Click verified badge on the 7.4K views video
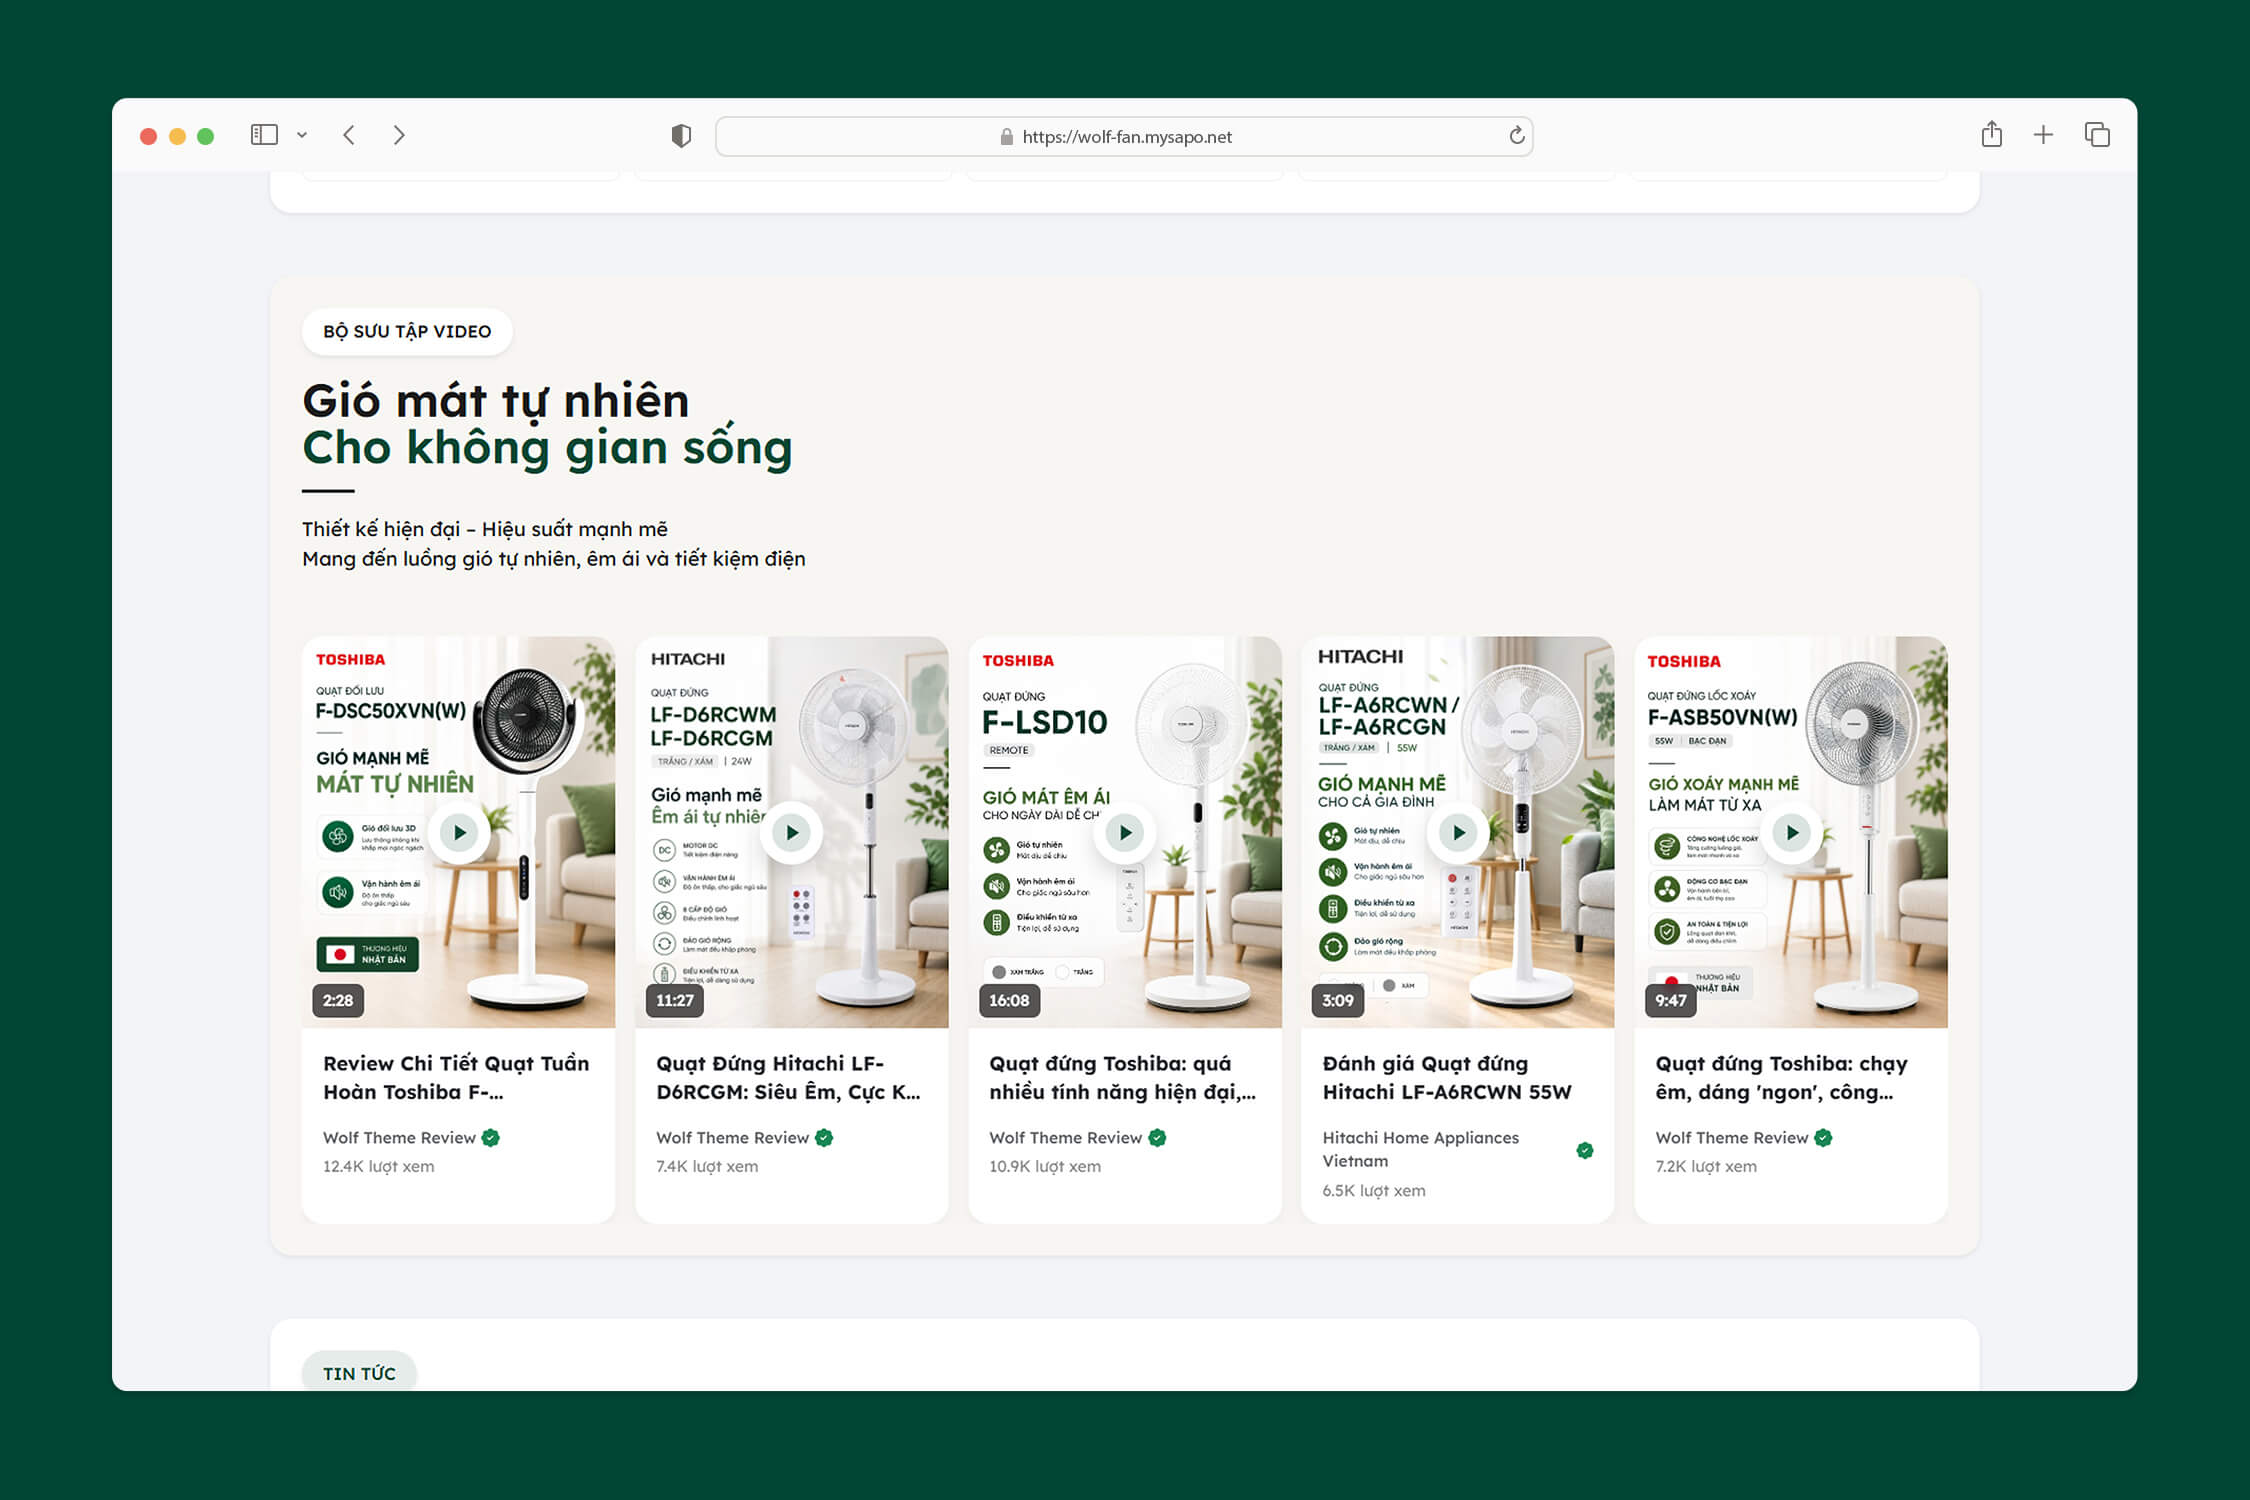 point(824,1138)
